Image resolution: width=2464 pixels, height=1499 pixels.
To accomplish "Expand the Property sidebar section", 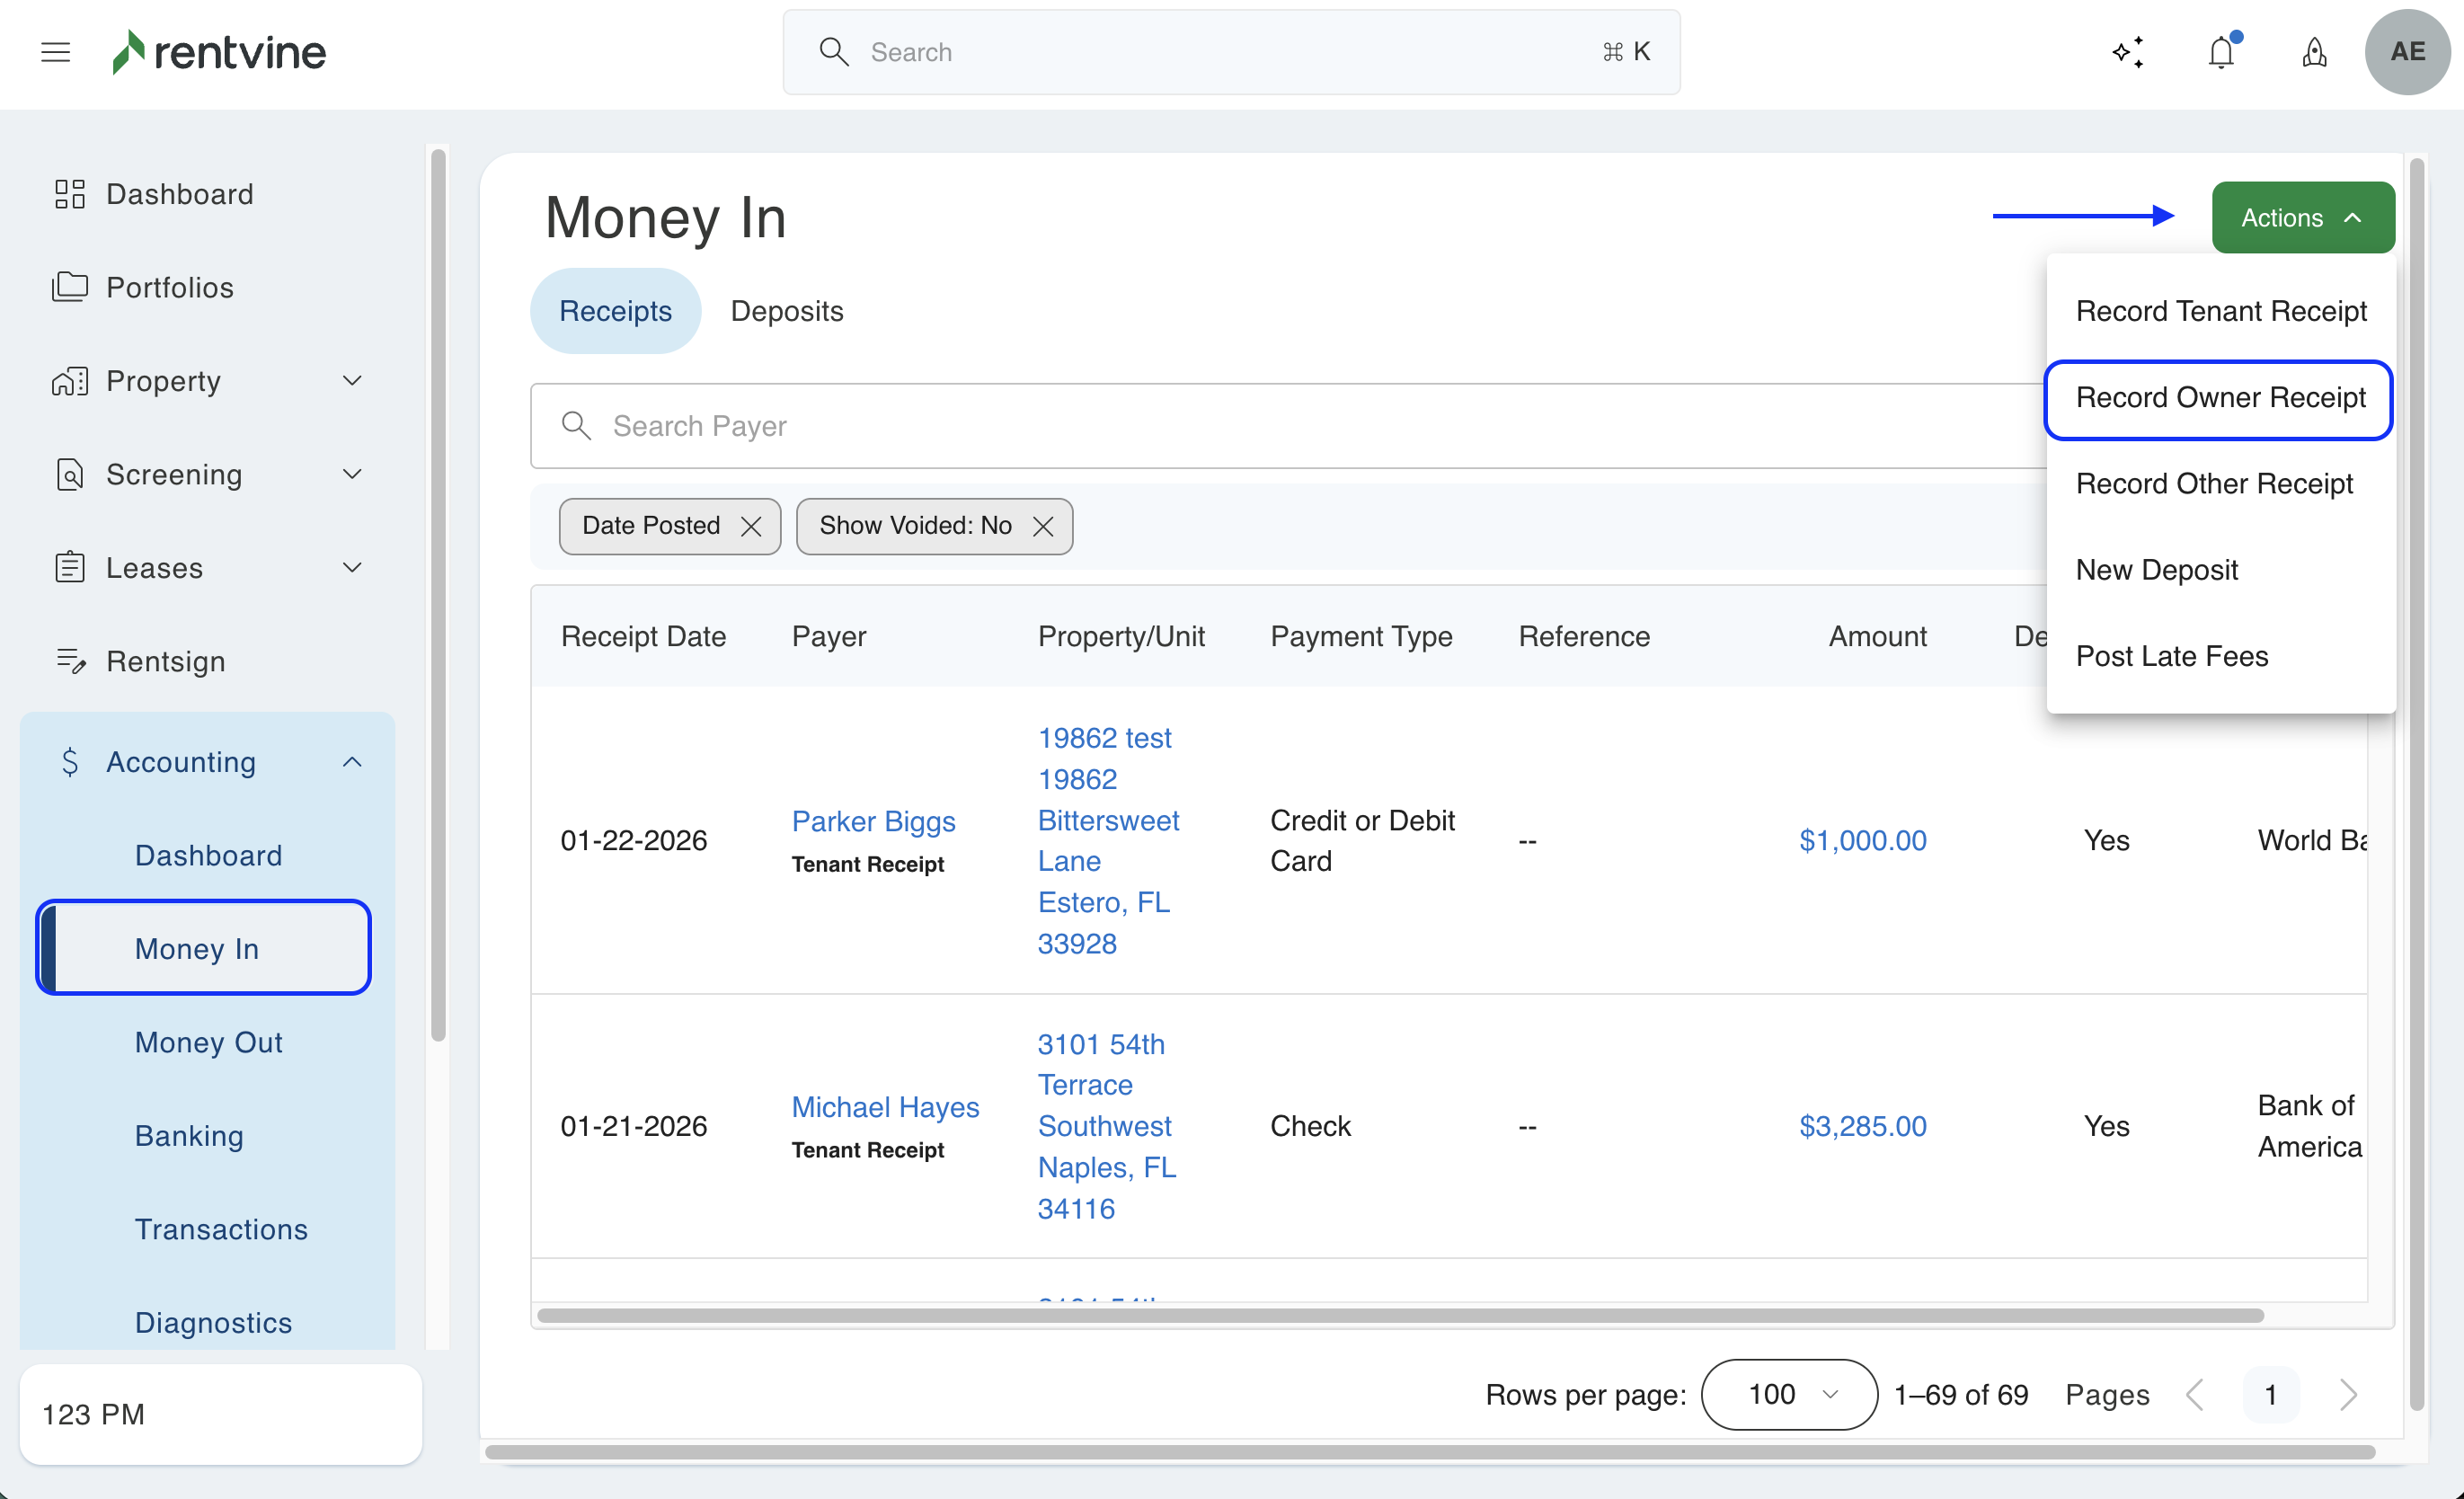I will (352, 381).
